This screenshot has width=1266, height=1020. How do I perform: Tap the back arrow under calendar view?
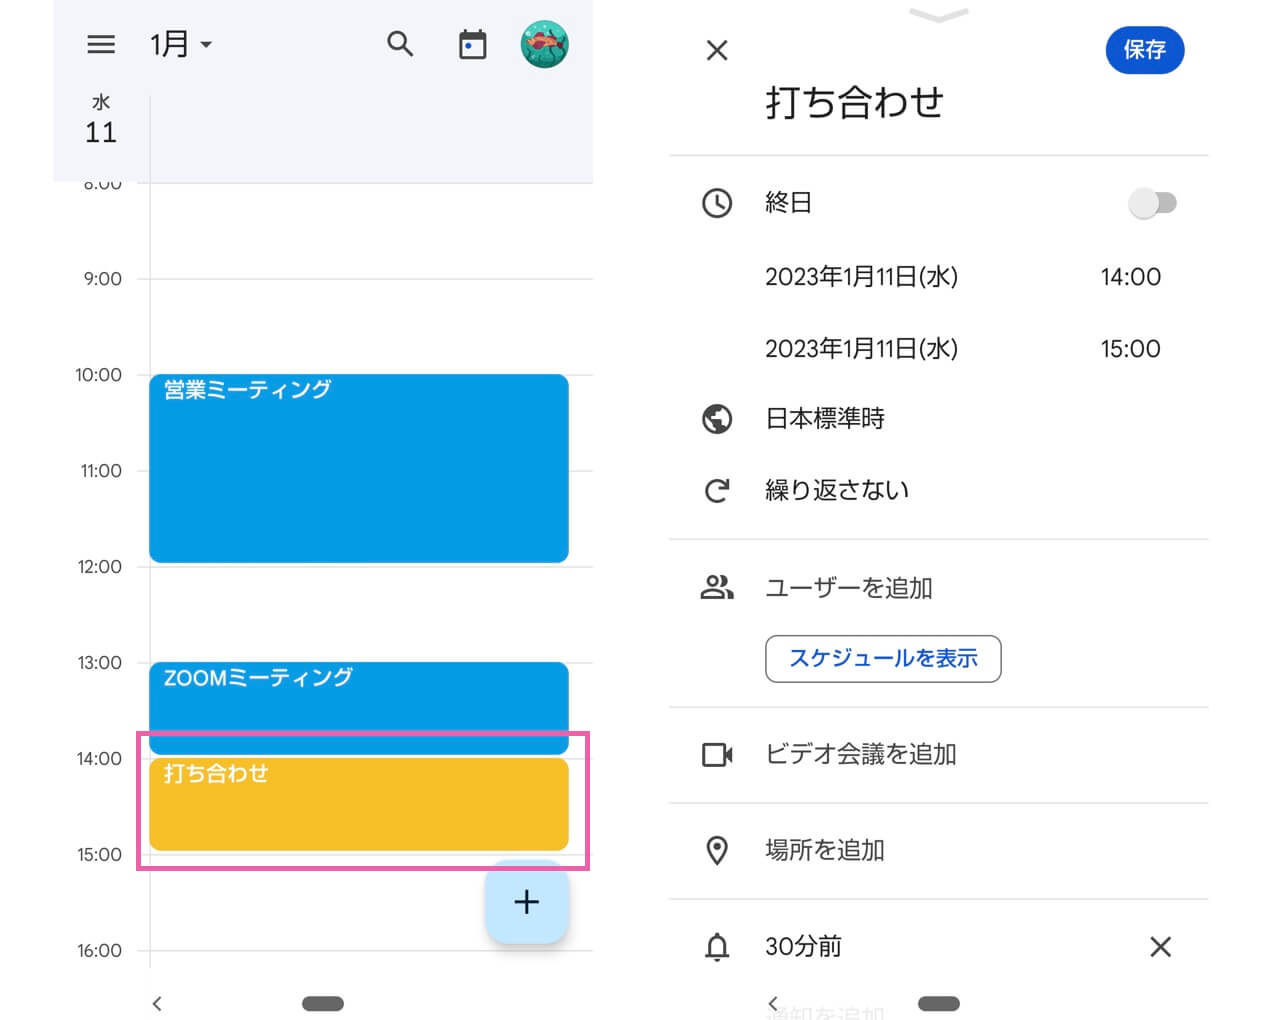(157, 1003)
